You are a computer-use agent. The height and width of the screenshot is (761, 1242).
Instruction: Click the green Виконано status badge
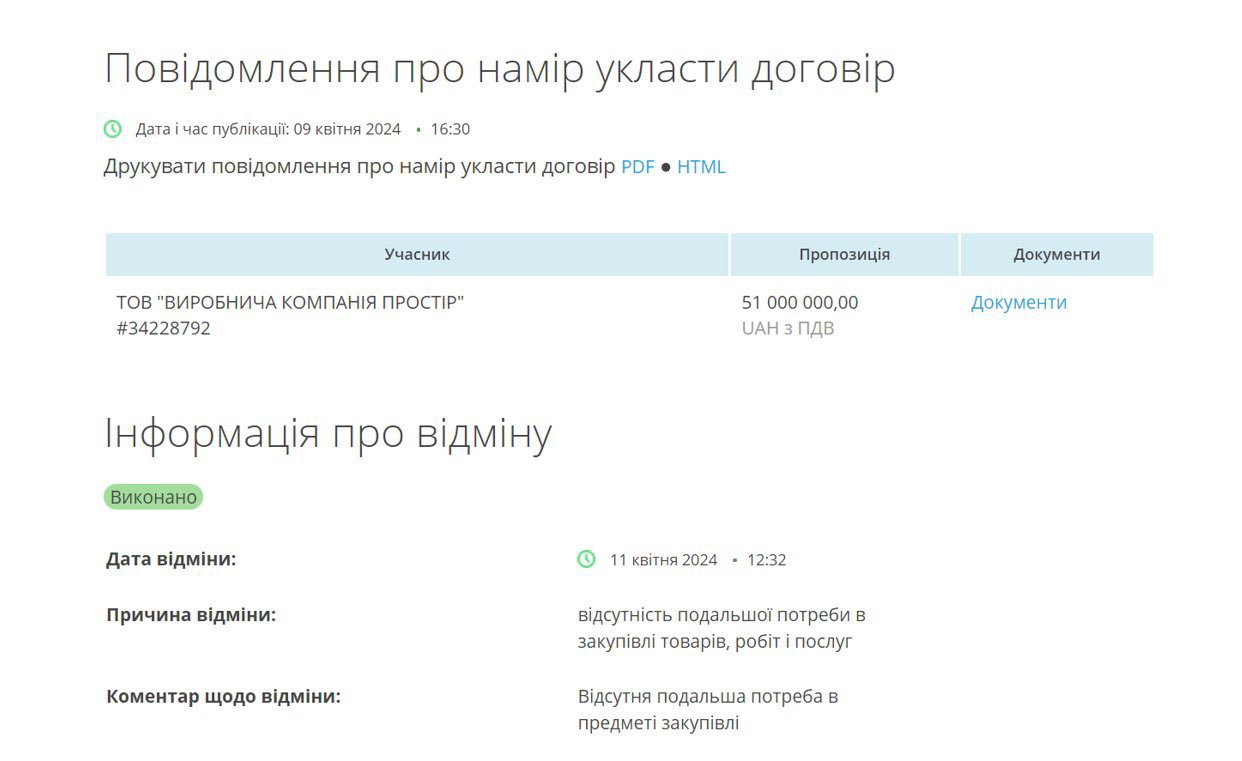(x=153, y=497)
